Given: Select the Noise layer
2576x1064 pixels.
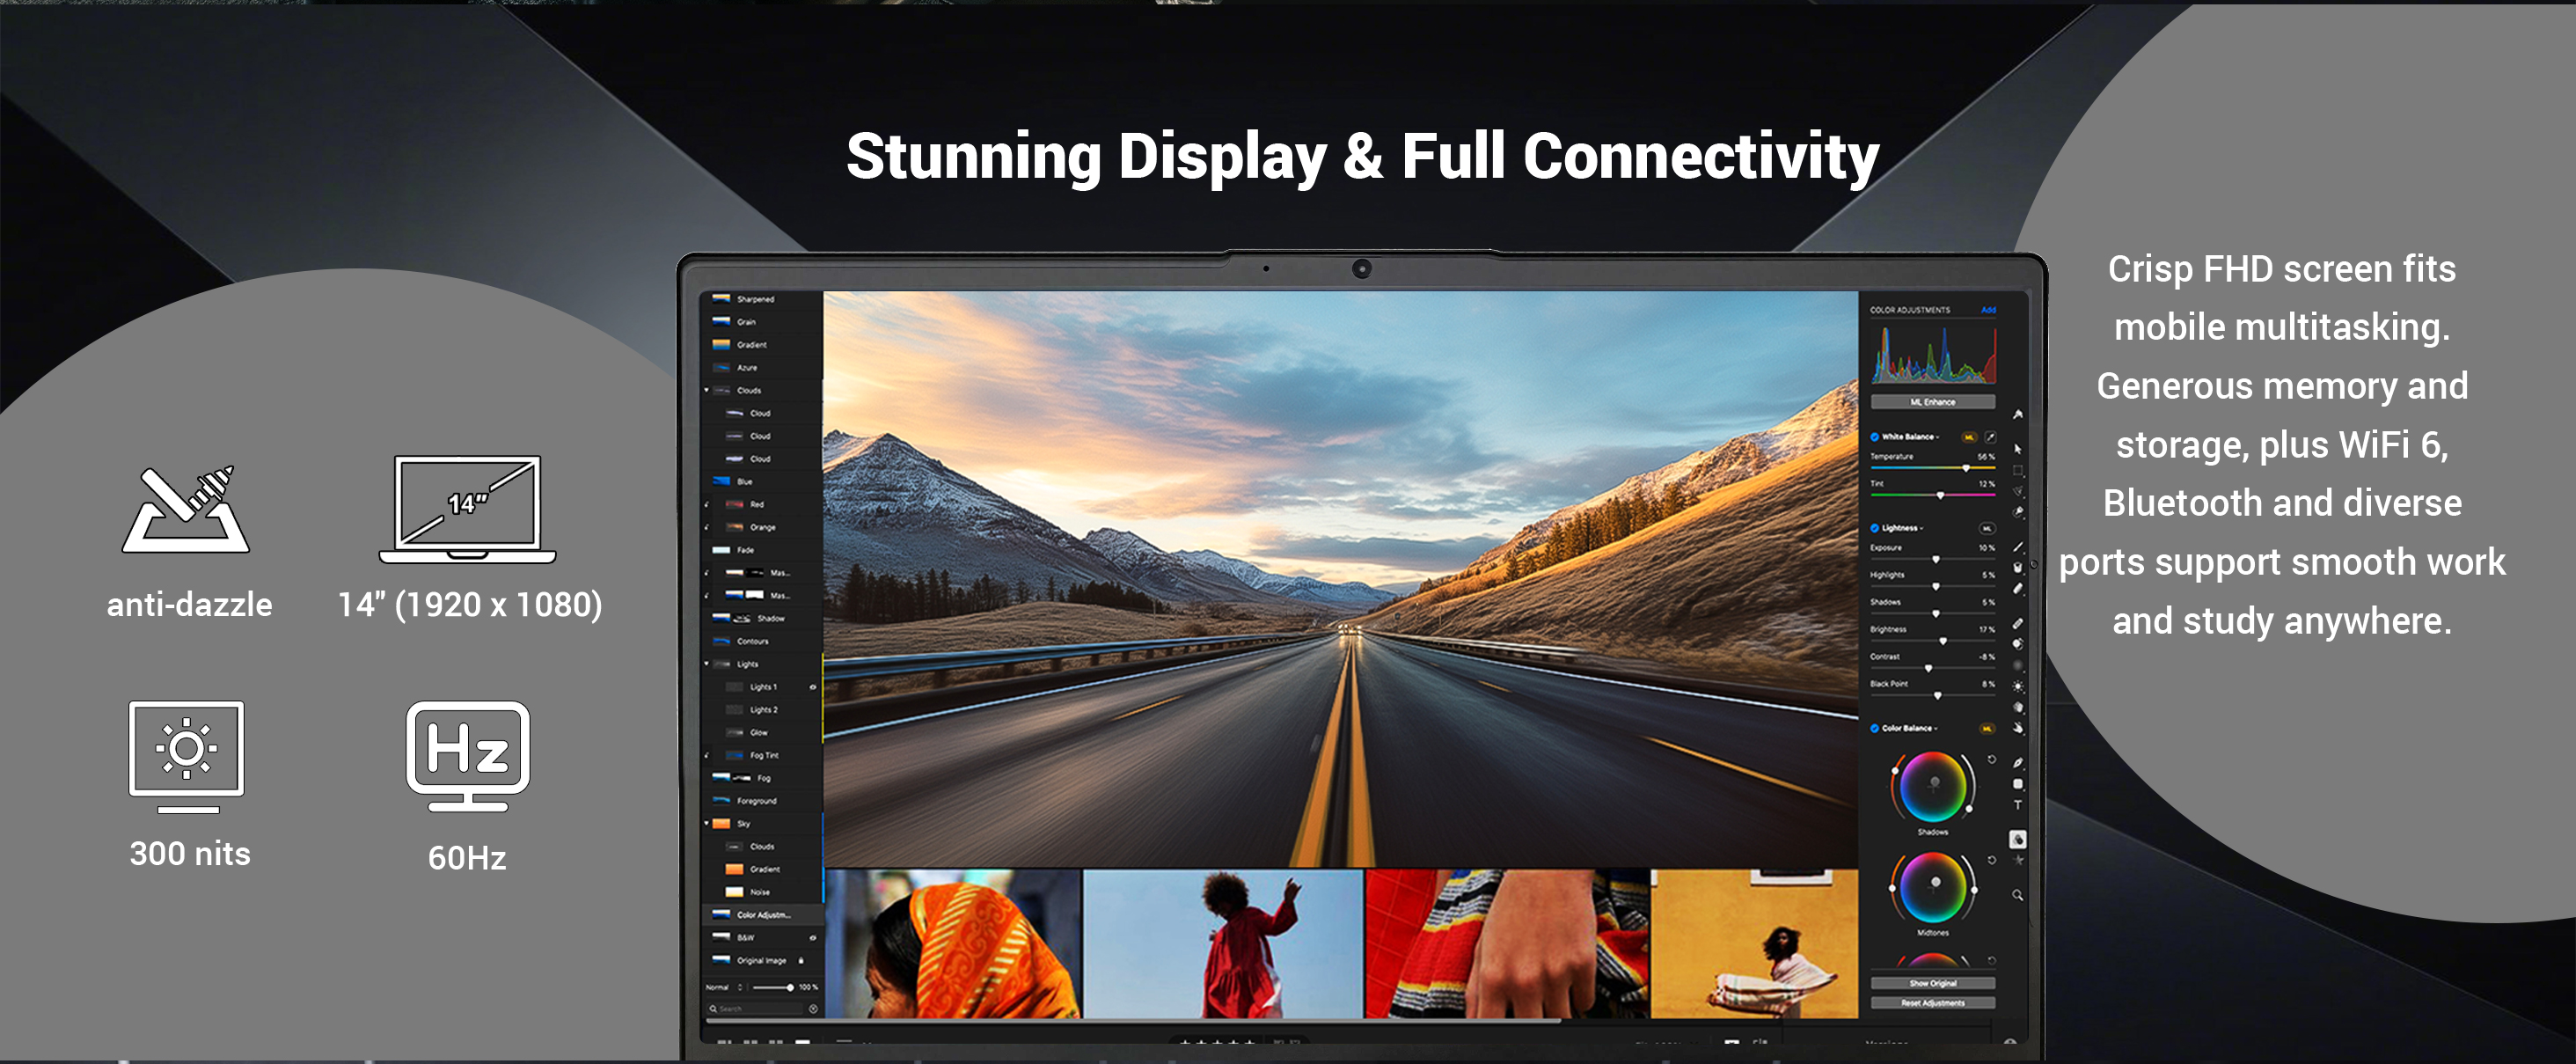Looking at the screenshot, I should point(762,892).
